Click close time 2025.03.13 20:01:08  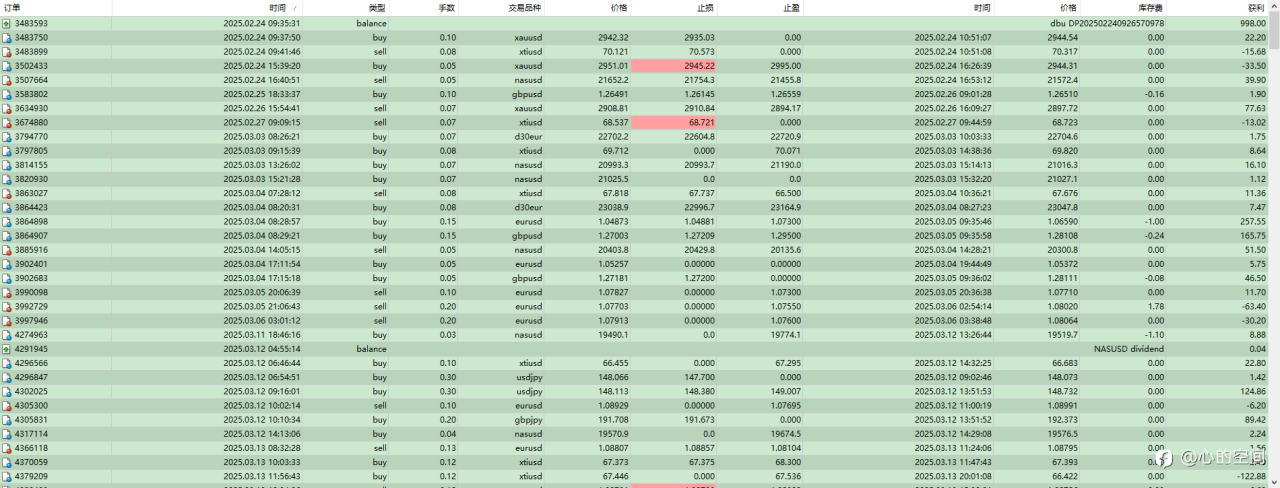click(954, 477)
